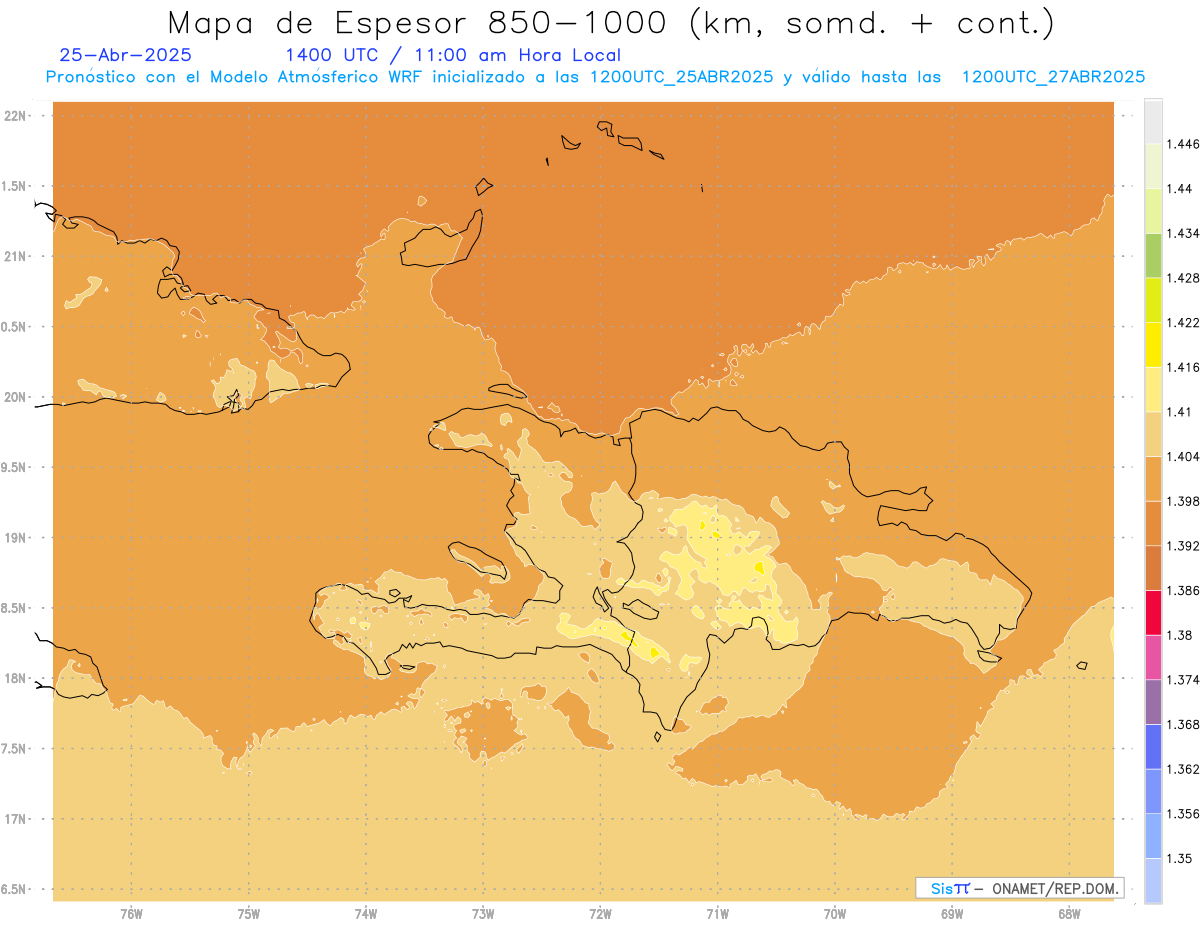Click the purple legend swatch between 1.368 and 1.374
Image resolution: width=1200 pixels, height=927 pixels.
click(1153, 702)
